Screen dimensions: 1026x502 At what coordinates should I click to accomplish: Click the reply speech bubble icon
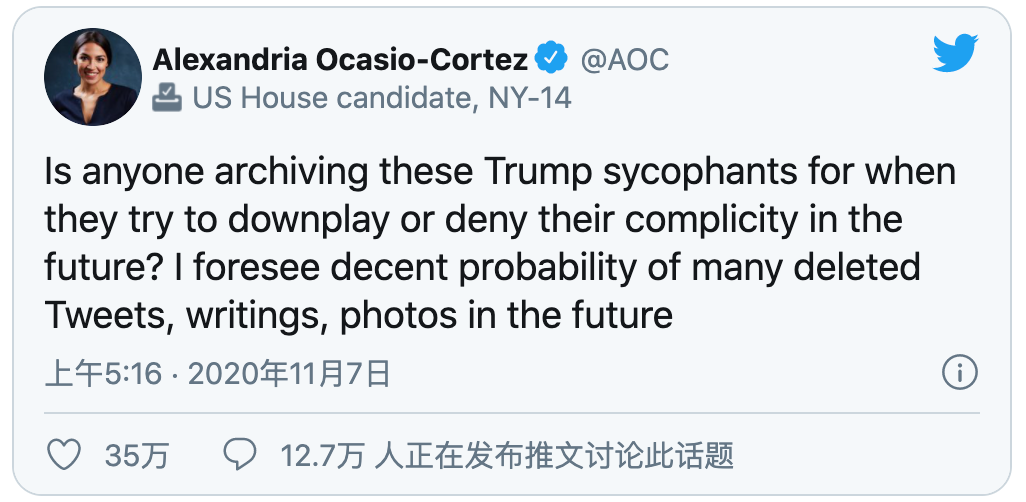point(239,454)
